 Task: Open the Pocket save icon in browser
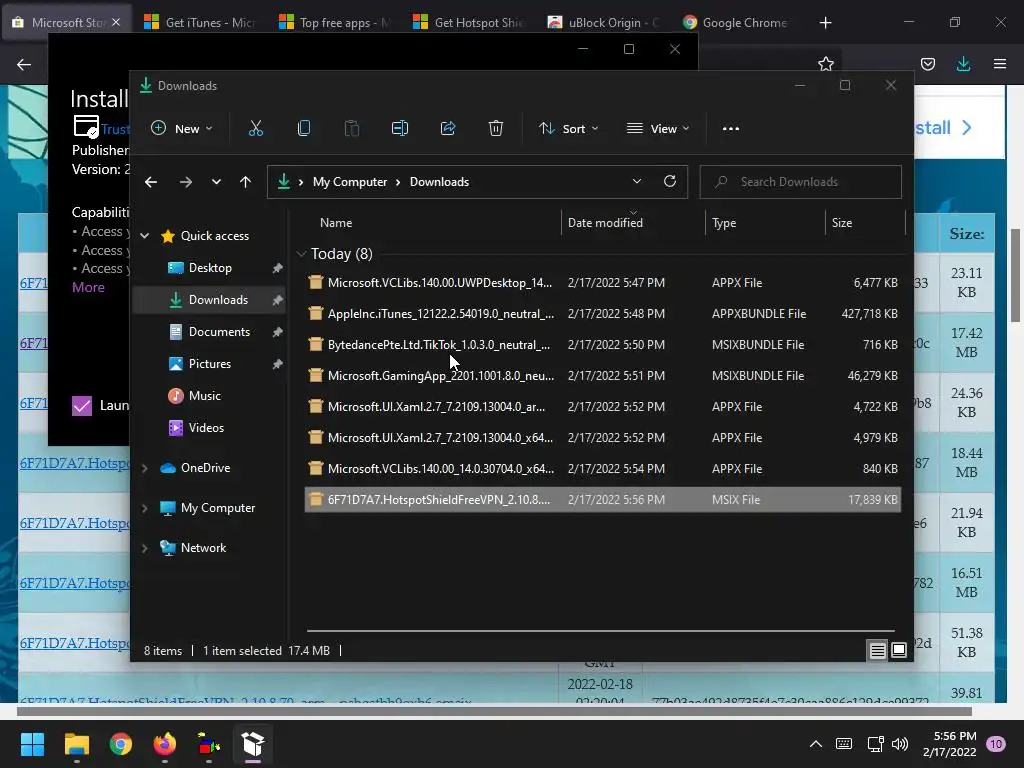pyautogui.click(x=928, y=64)
